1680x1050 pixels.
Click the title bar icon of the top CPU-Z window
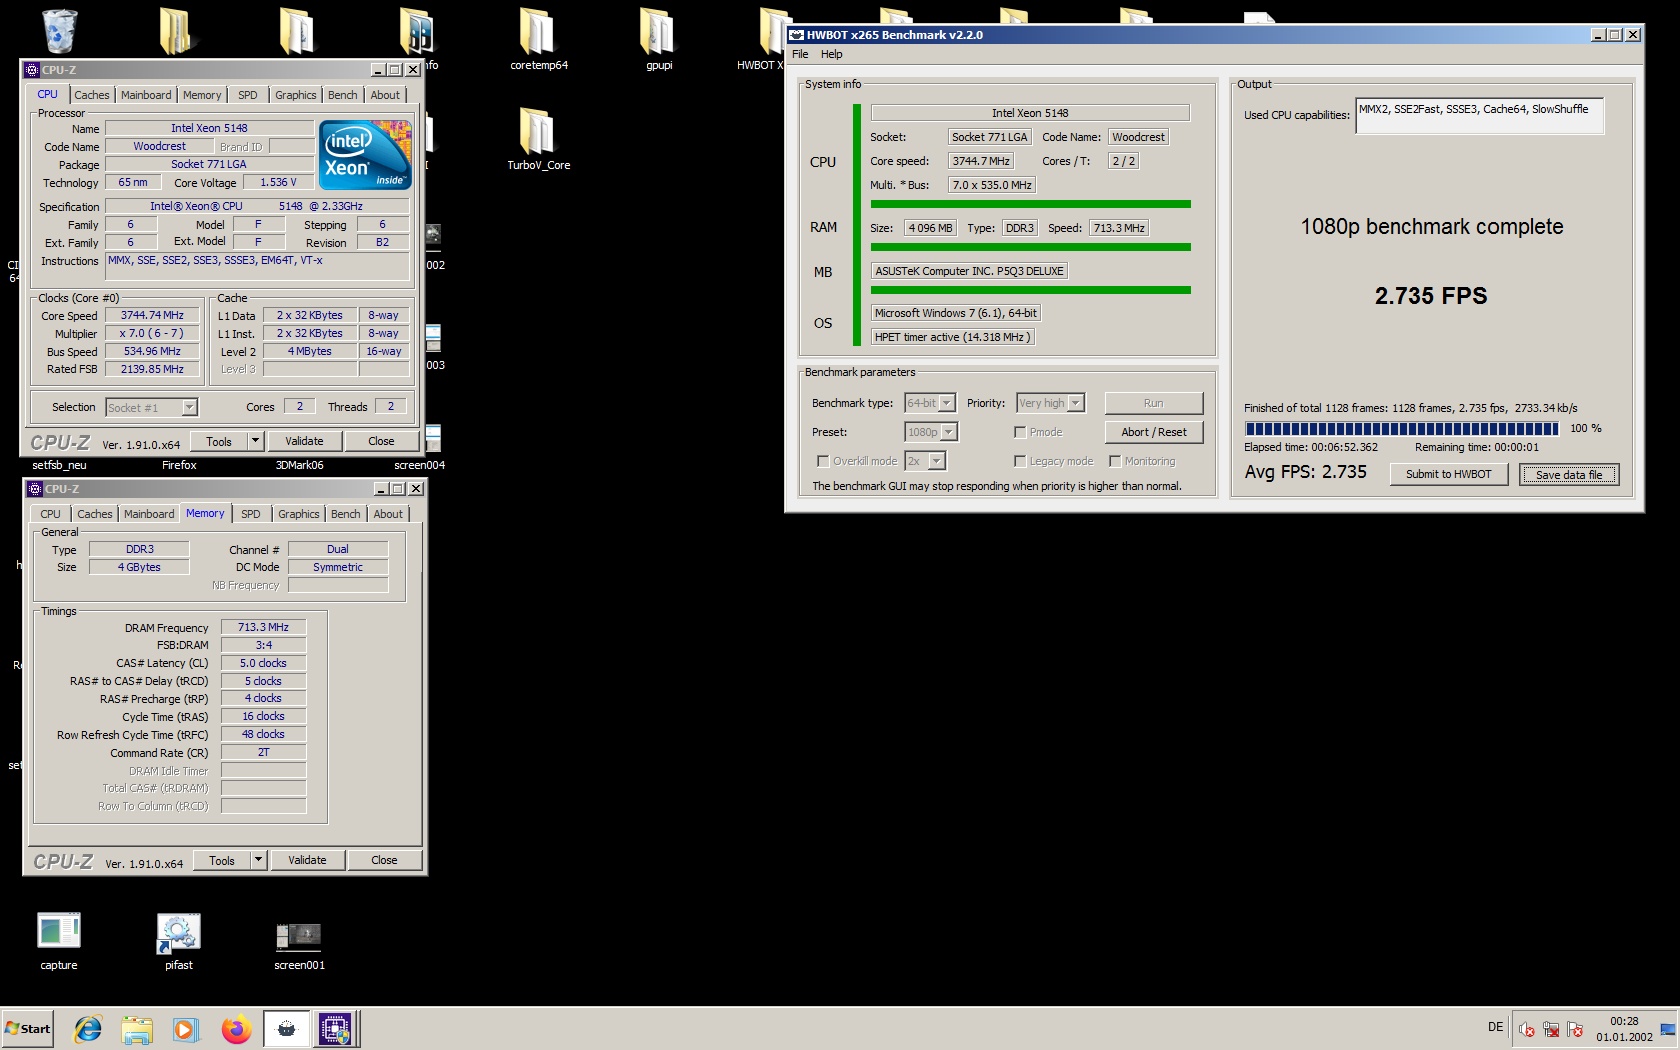(32, 70)
